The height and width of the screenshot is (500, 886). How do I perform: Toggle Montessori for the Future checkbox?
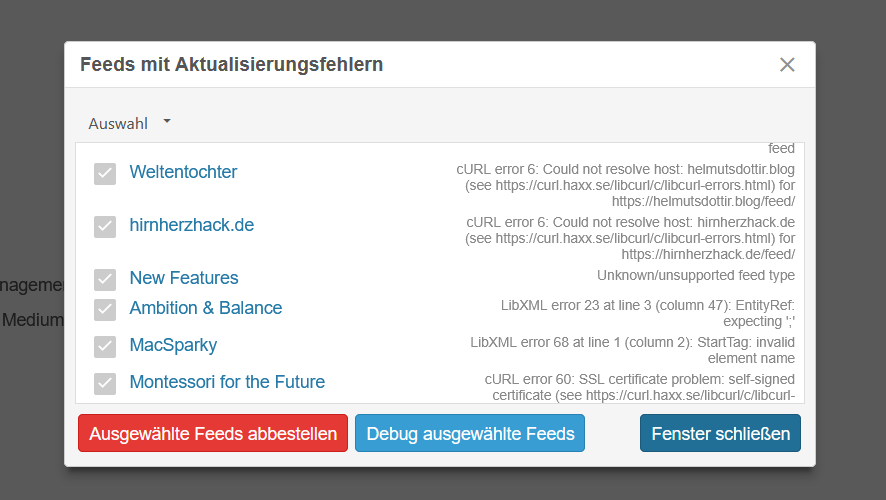tap(105, 384)
